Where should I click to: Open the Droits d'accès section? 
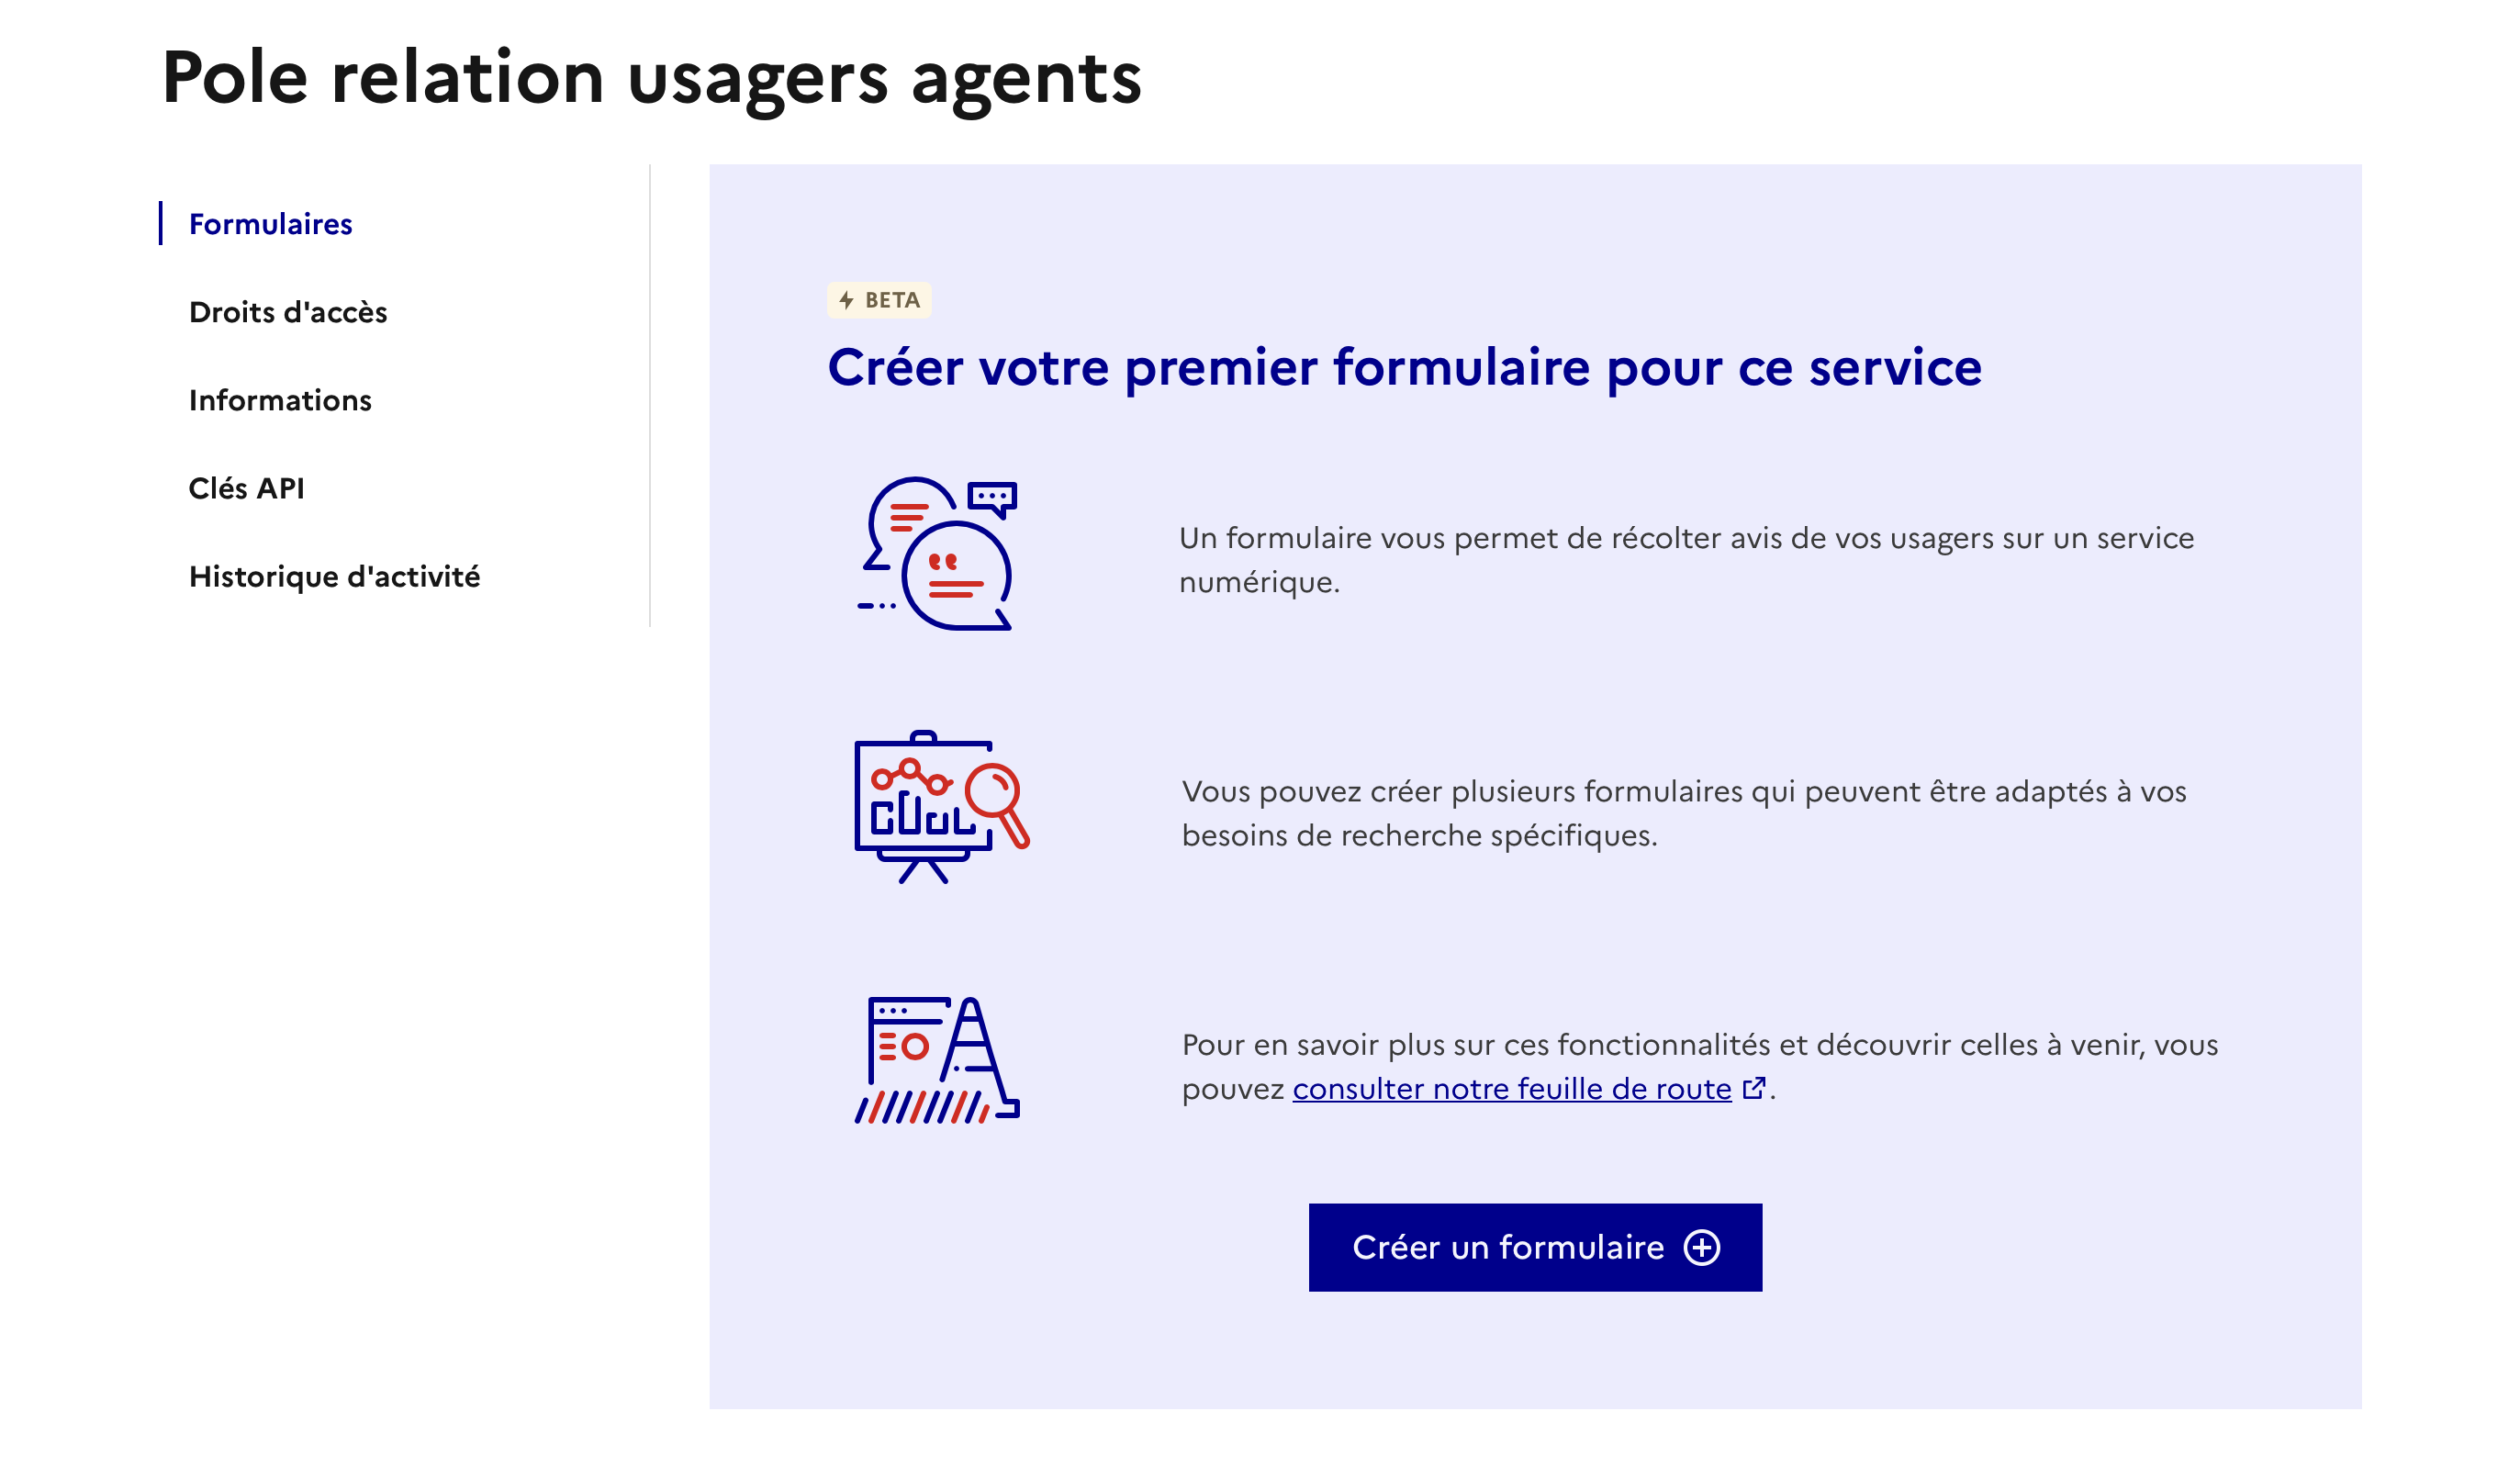(288, 312)
